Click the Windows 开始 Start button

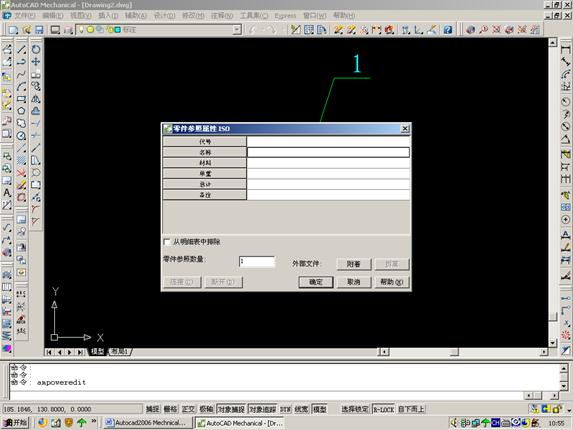click(x=15, y=423)
